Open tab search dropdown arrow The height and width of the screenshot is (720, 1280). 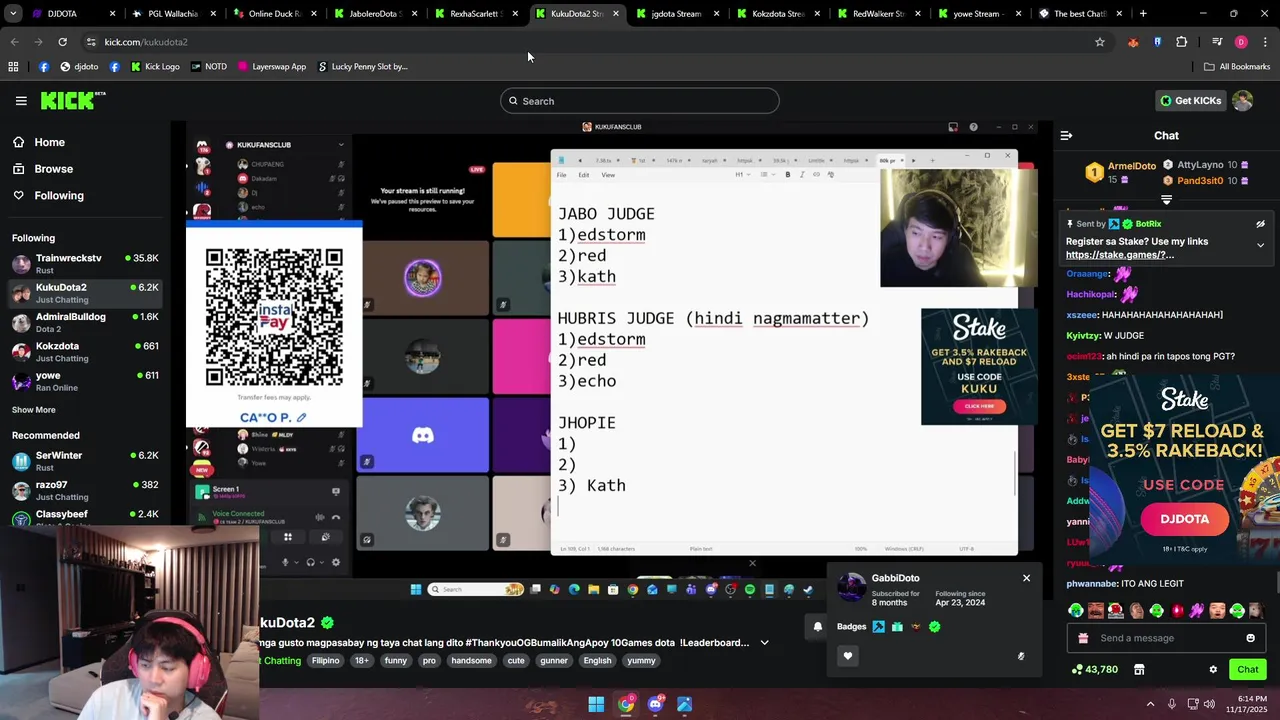13,14
